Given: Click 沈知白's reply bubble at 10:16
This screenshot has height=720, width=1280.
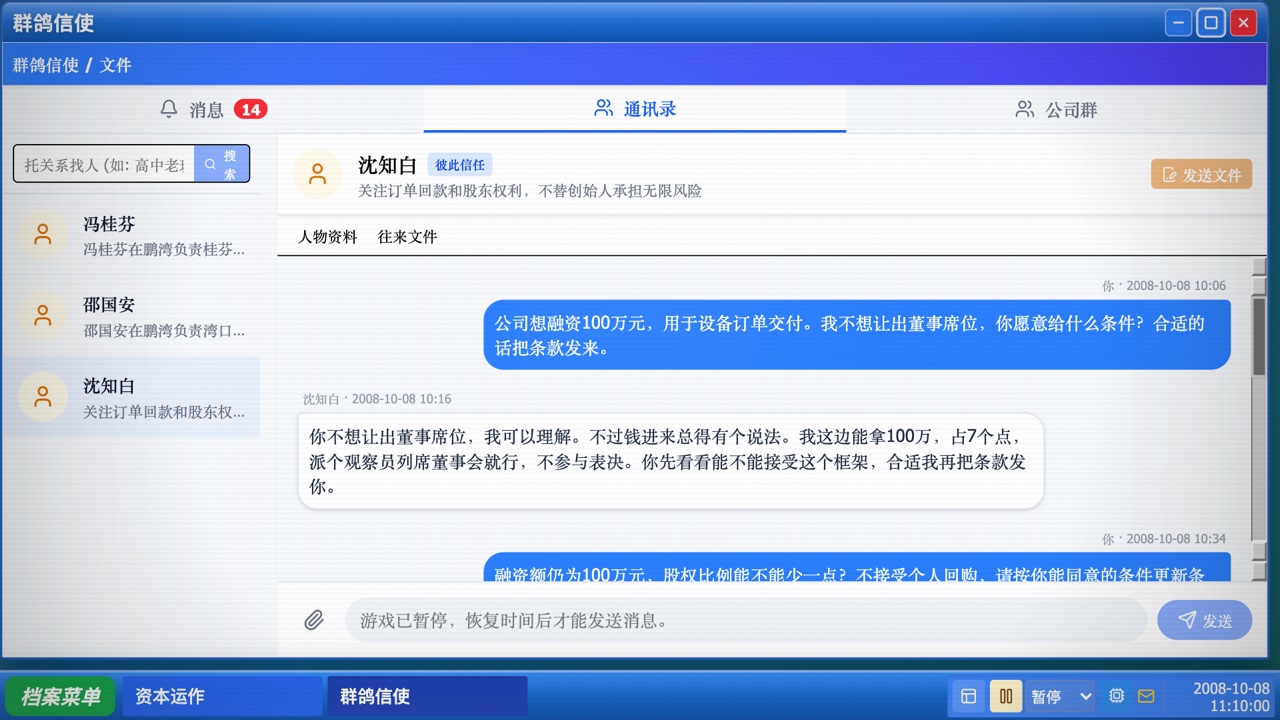Looking at the screenshot, I should tap(670, 461).
